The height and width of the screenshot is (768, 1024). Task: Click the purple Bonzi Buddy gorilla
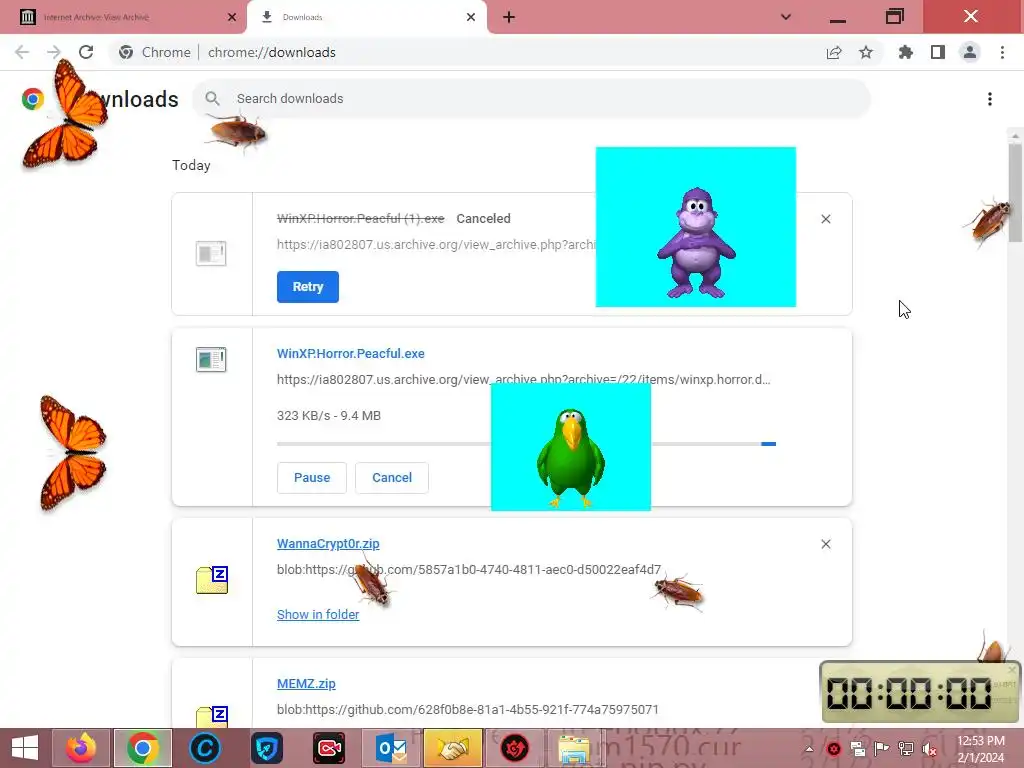[696, 242]
